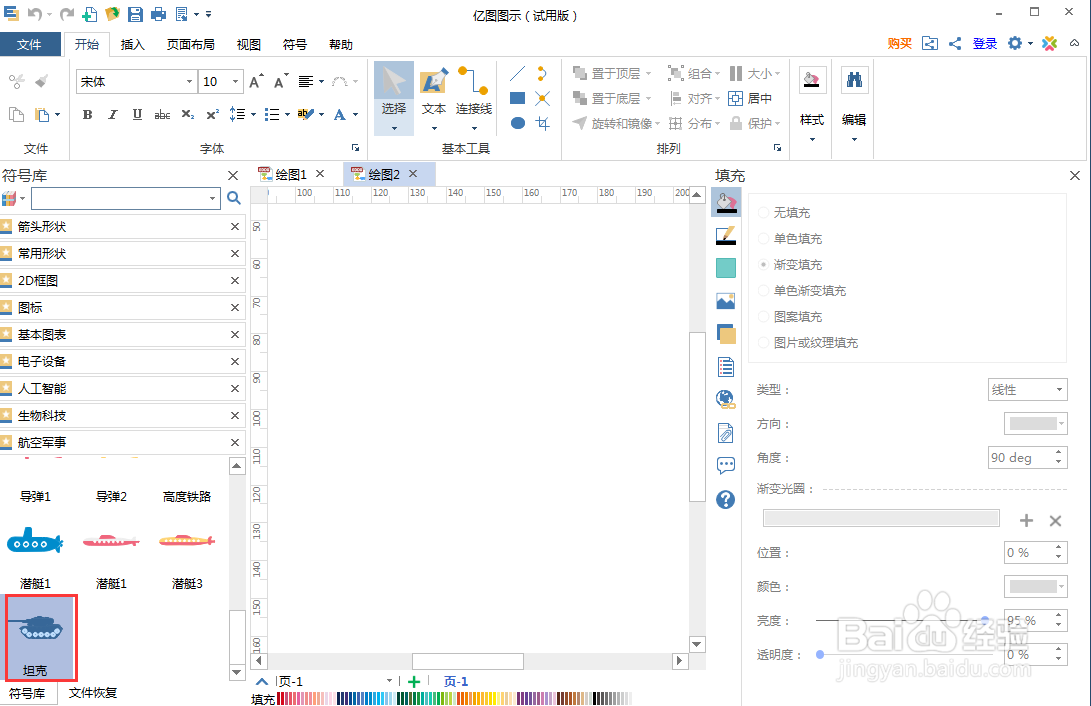Add a new page with plus button

pyautogui.click(x=414, y=682)
